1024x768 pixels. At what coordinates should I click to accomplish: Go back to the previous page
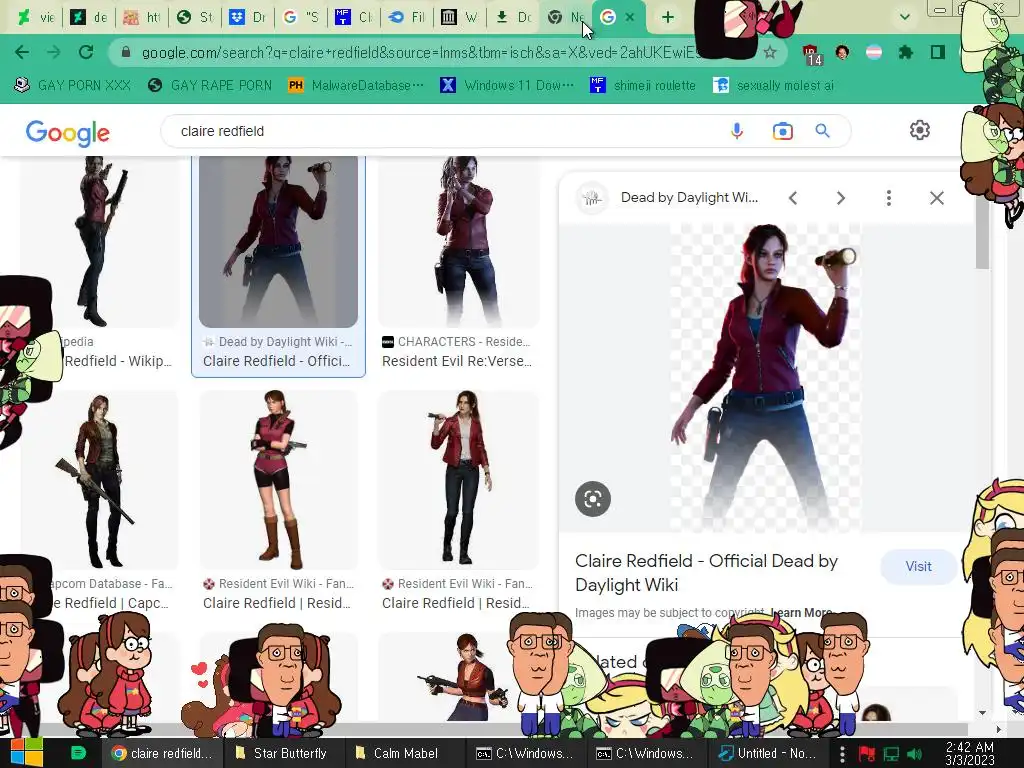pos(22,52)
